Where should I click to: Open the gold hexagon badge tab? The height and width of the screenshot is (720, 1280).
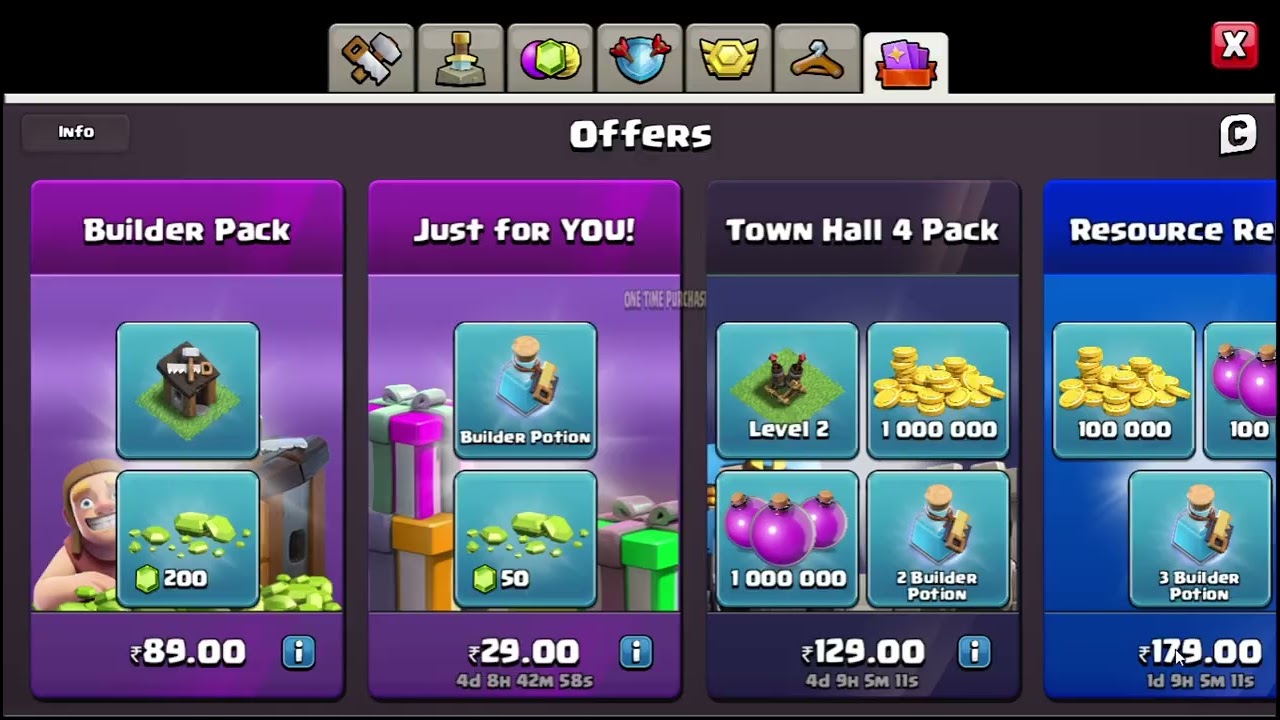tap(728, 59)
